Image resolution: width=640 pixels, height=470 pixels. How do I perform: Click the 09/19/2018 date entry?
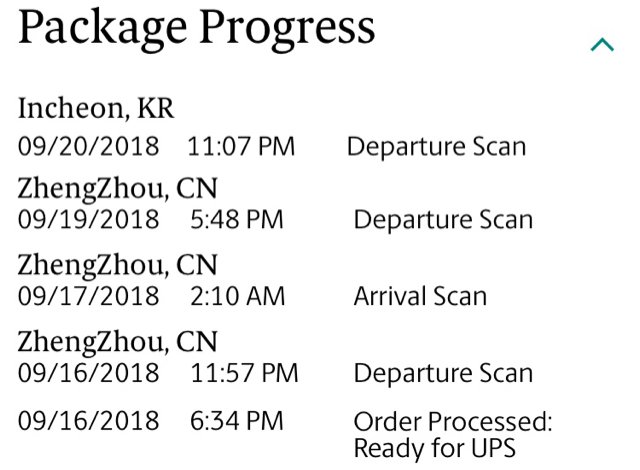point(88,219)
